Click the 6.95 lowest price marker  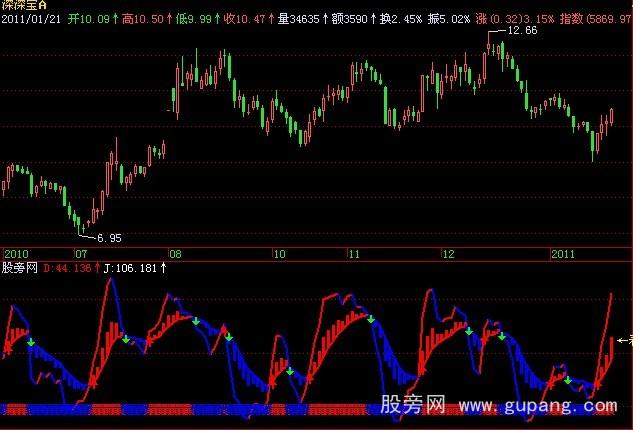click(105, 238)
